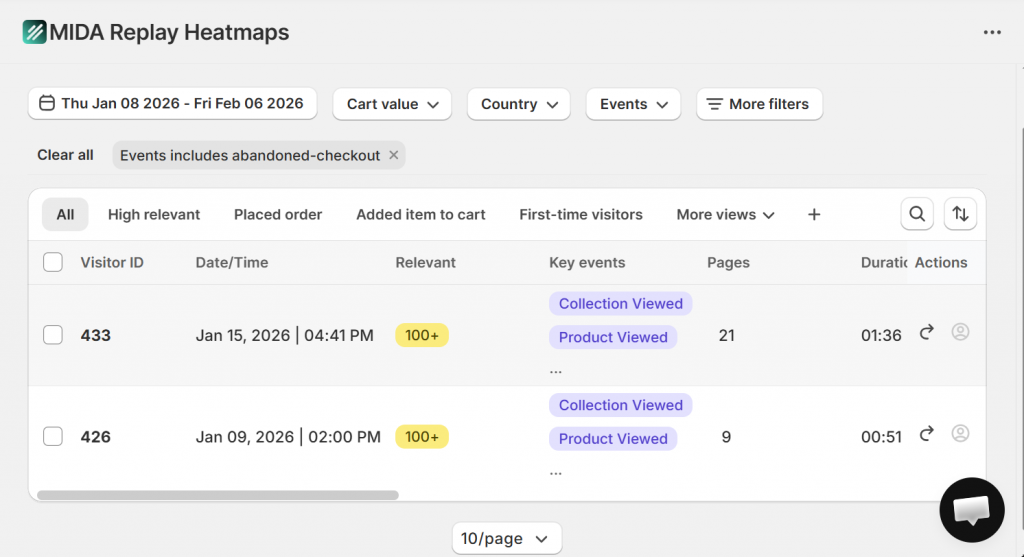Open visitor profile icon for visitor 426

960,434
